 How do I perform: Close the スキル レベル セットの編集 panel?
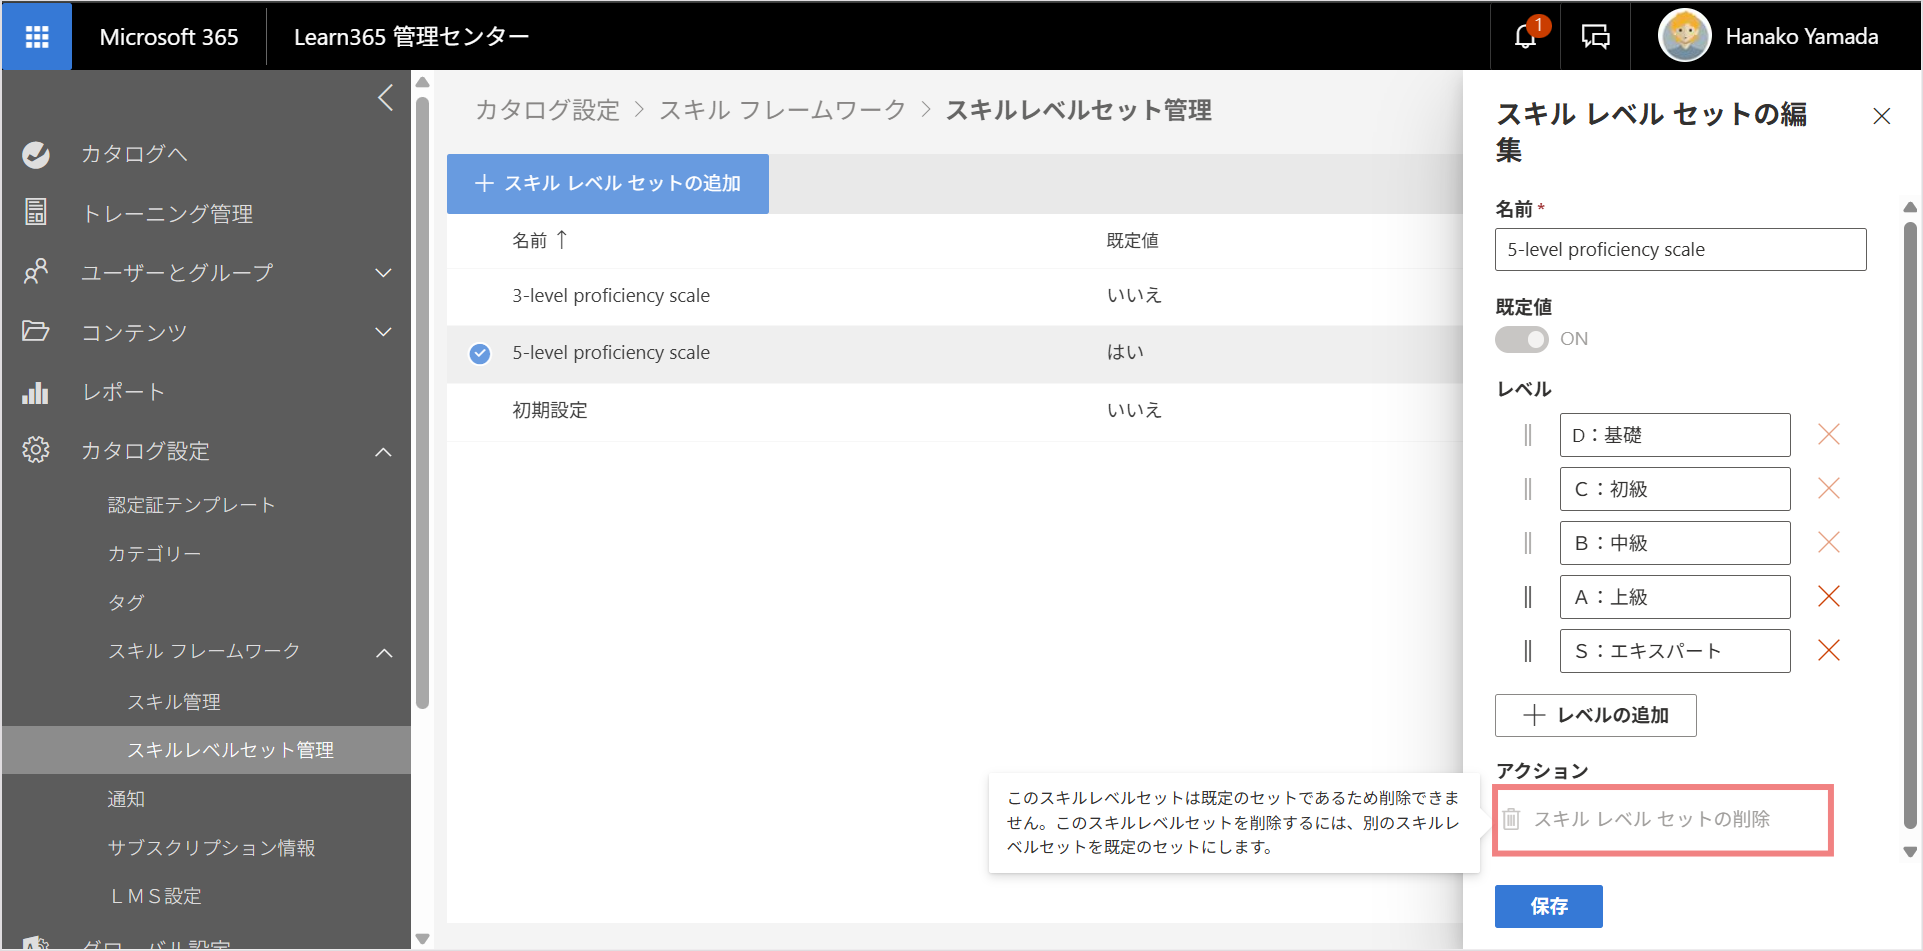[1881, 116]
